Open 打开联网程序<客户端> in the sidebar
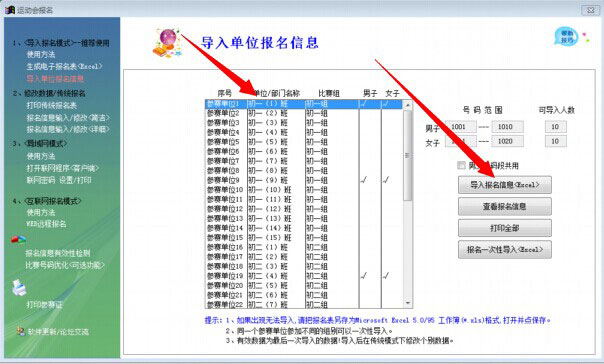The image size is (604, 364). (63, 168)
